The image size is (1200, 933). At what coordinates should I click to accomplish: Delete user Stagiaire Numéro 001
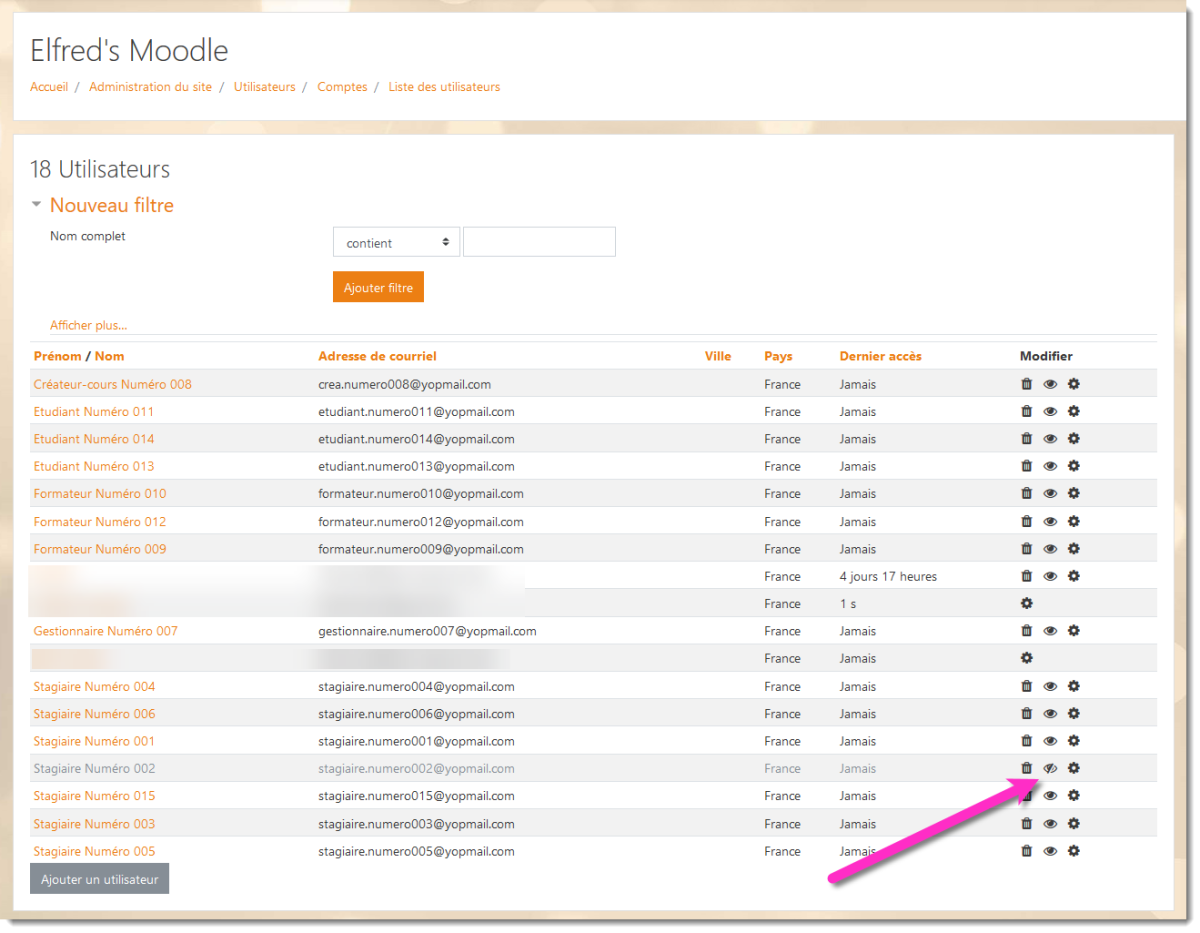(x=1026, y=741)
